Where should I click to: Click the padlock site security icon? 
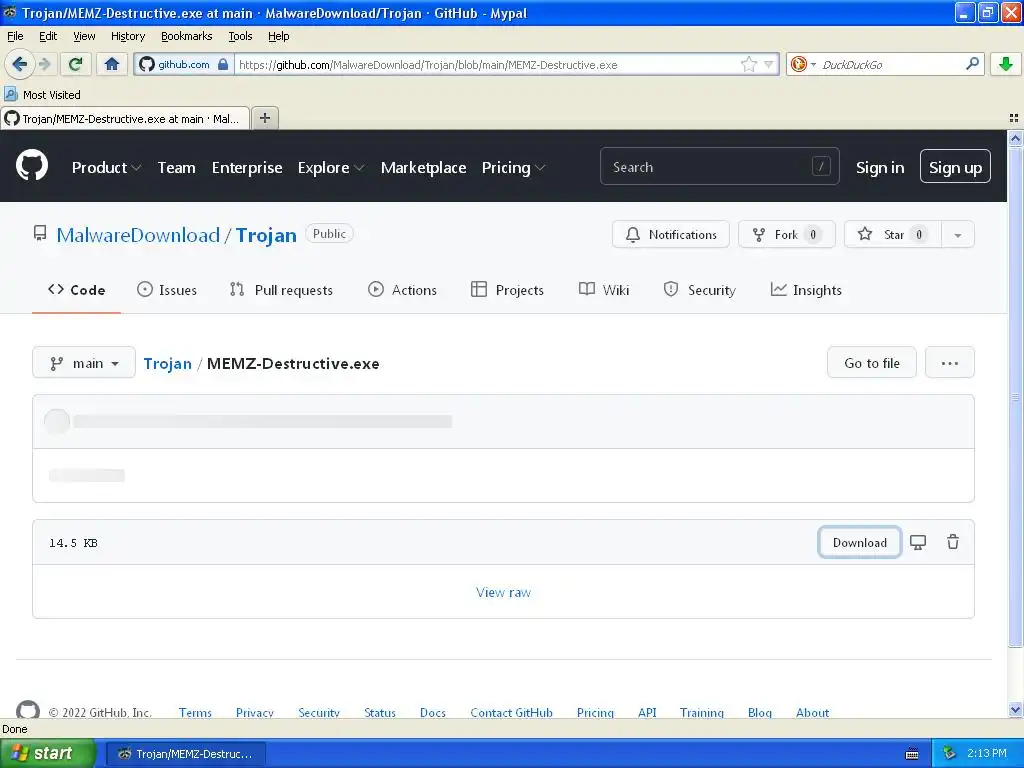[223, 64]
